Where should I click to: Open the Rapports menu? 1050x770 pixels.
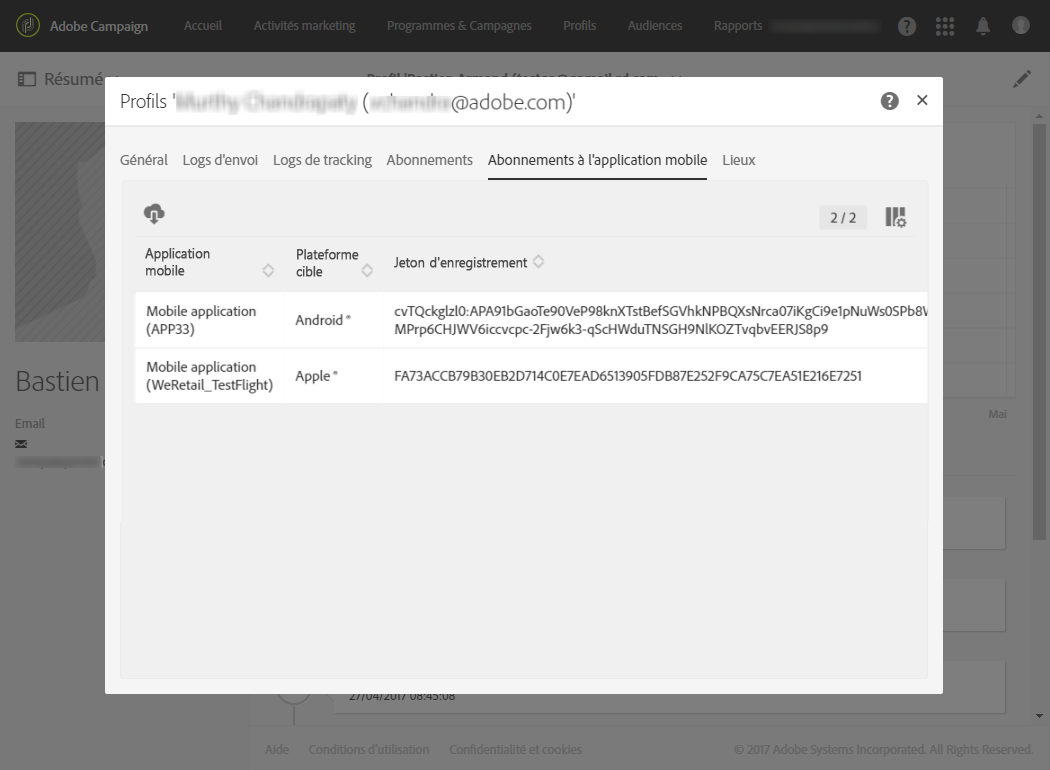point(738,25)
